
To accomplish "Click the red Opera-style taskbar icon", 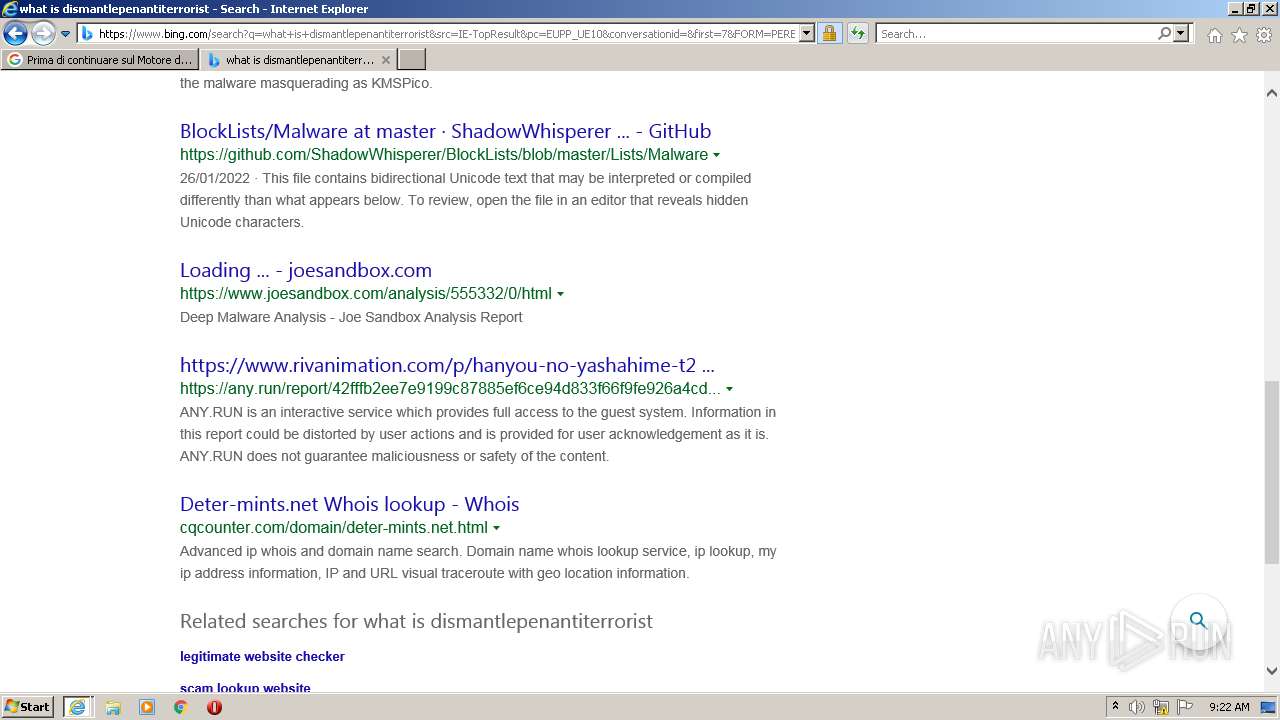I will tap(214, 707).
